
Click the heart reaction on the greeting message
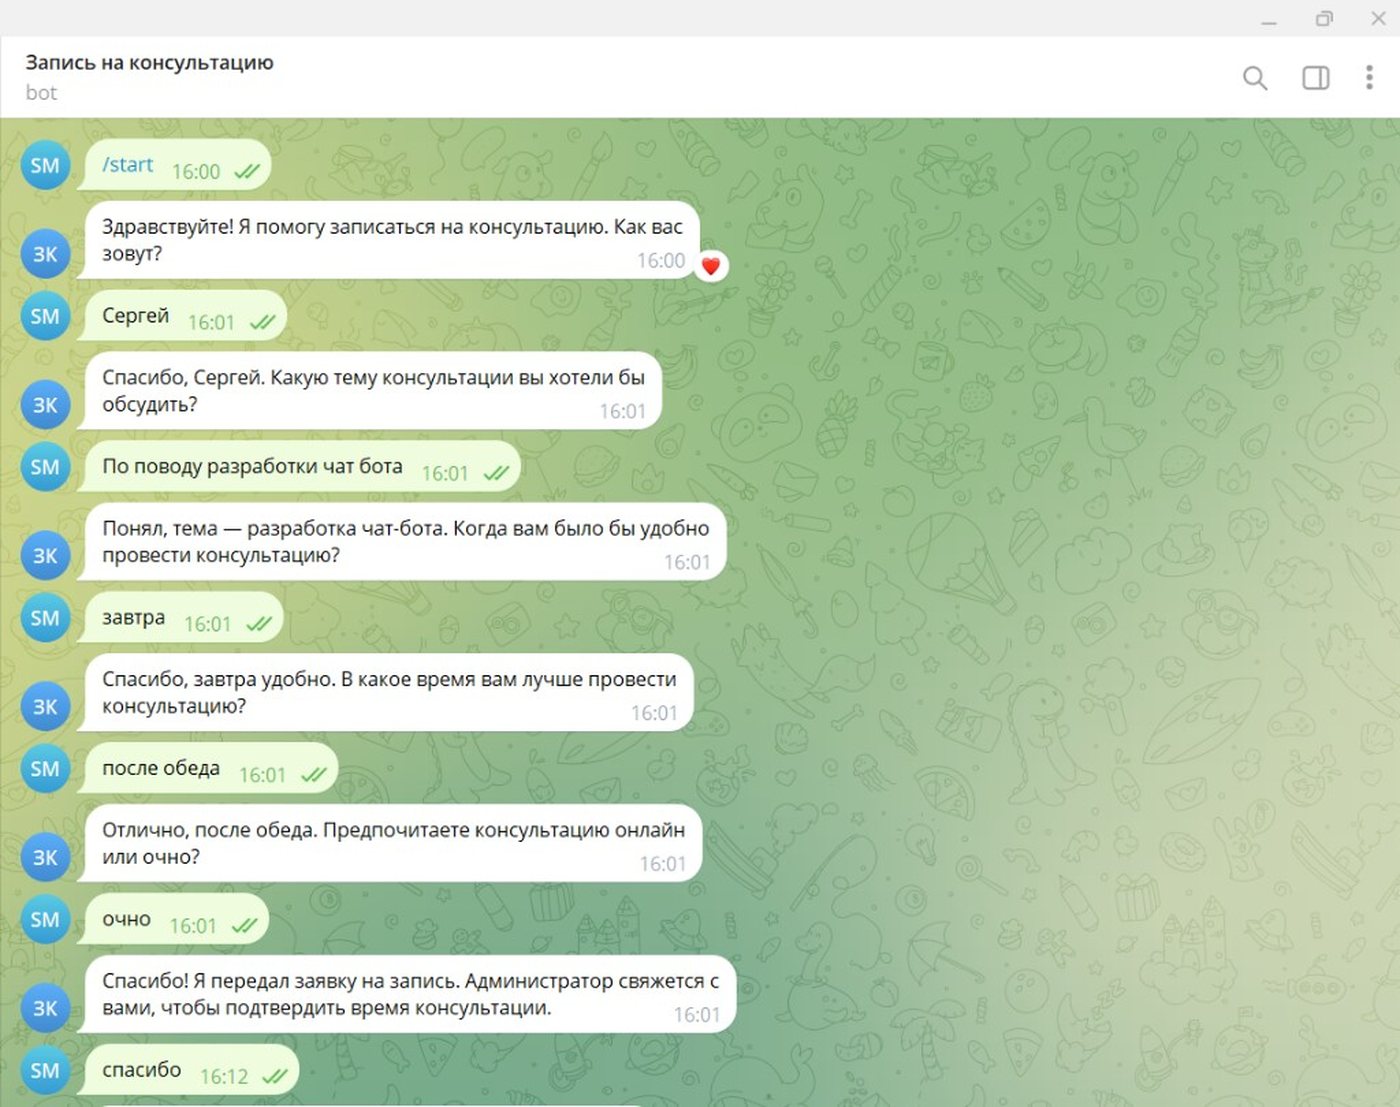pos(711,266)
